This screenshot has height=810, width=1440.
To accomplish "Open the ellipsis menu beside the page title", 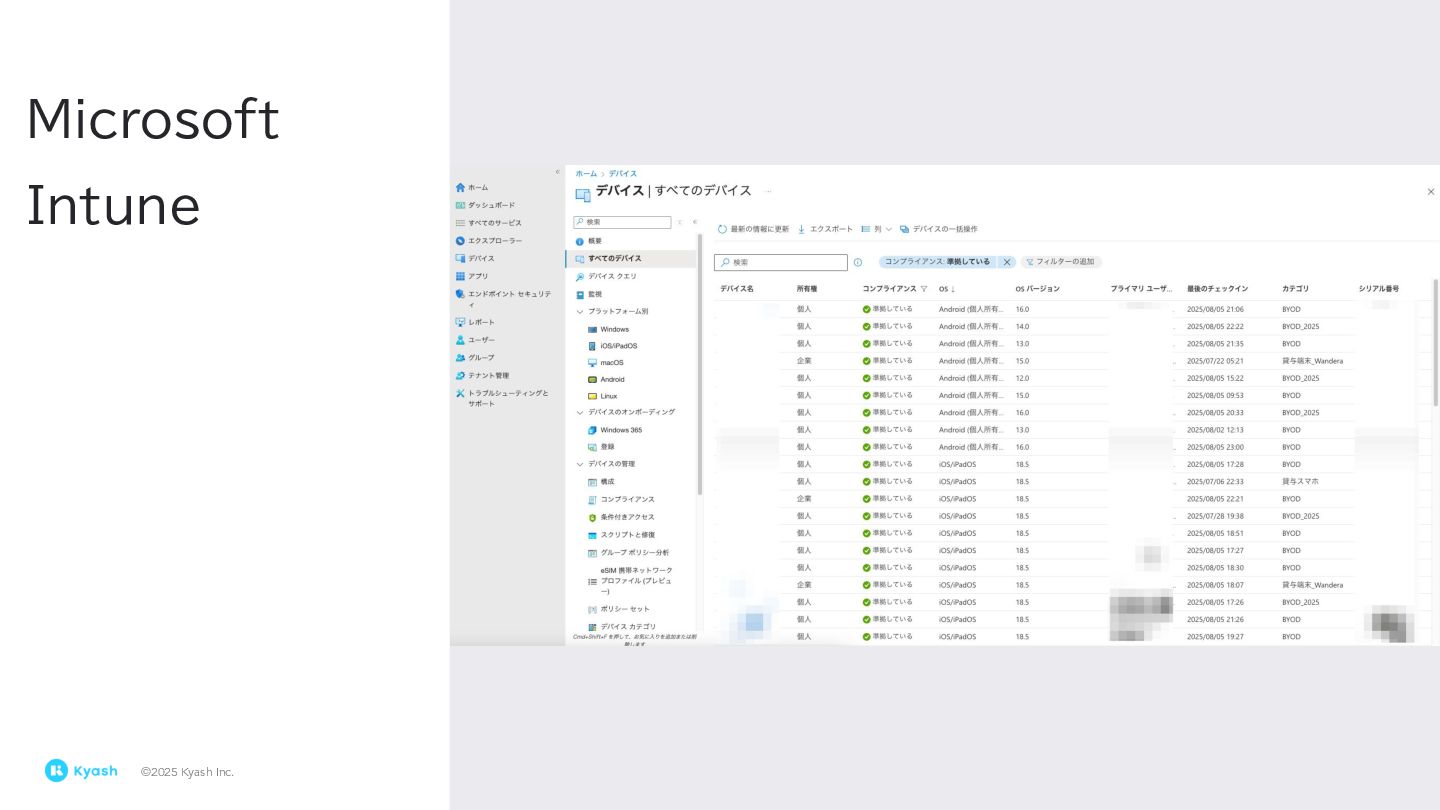I will [768, 191].
